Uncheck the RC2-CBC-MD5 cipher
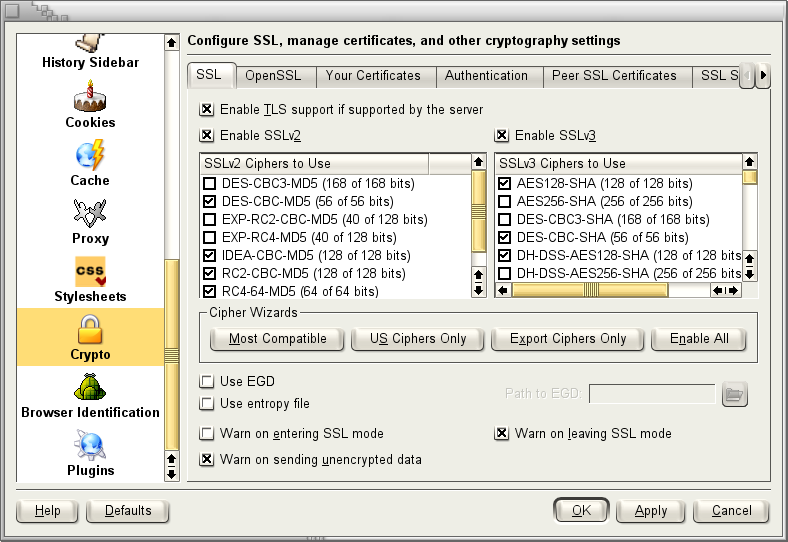 click(x=209, y=274)
